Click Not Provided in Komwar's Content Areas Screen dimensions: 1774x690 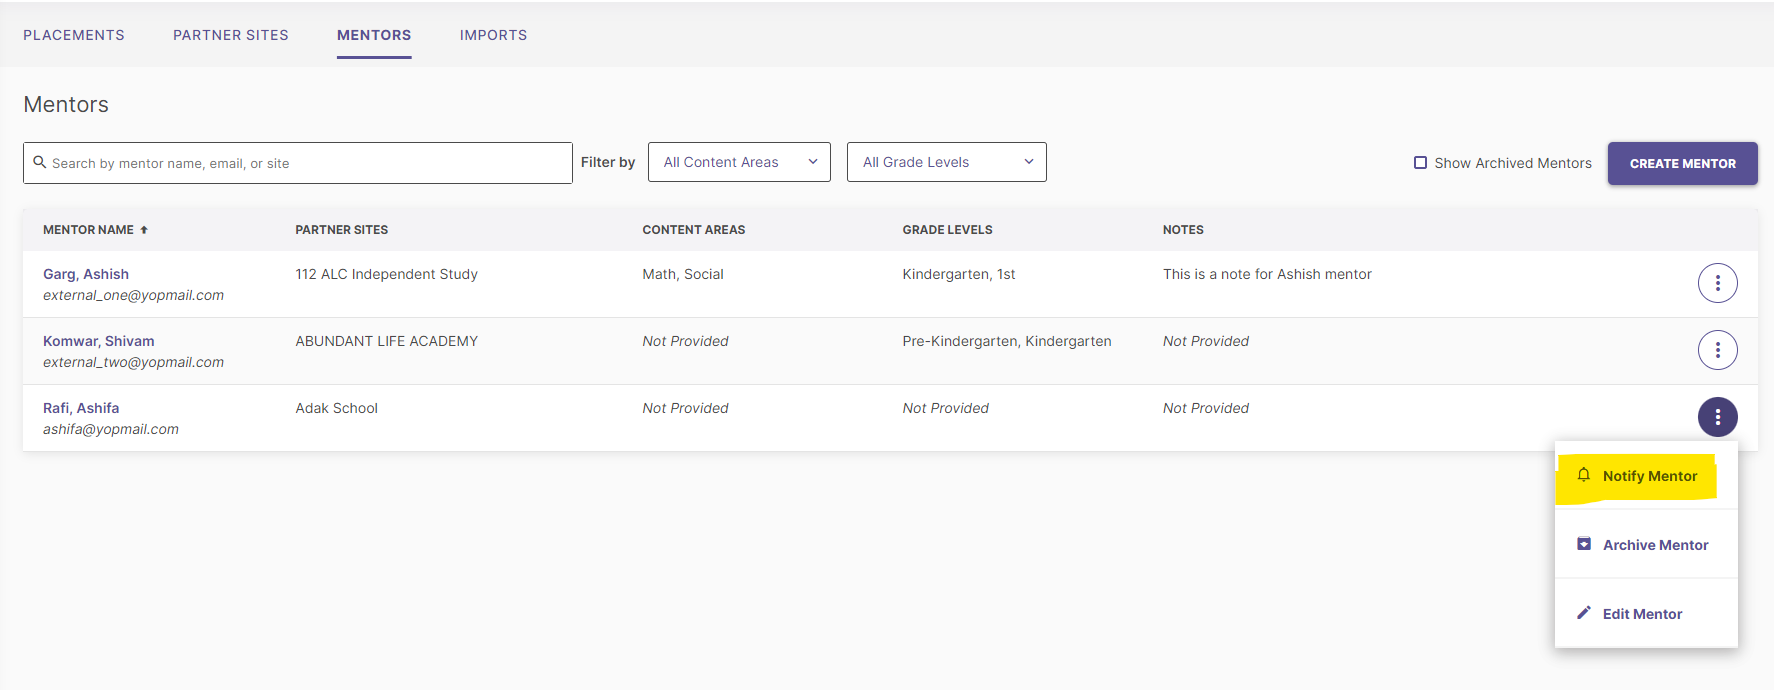tap(685, 341)
